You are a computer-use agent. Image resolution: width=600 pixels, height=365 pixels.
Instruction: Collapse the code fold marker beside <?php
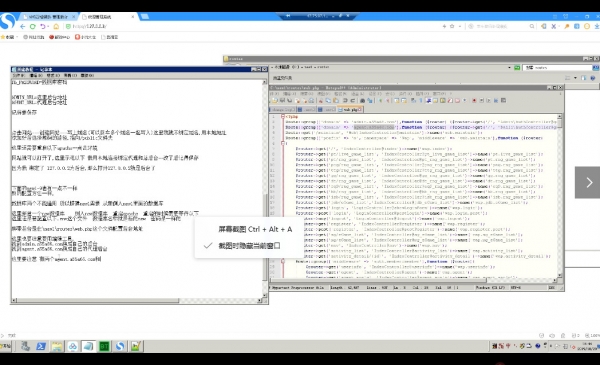click(x=283, y=116)
